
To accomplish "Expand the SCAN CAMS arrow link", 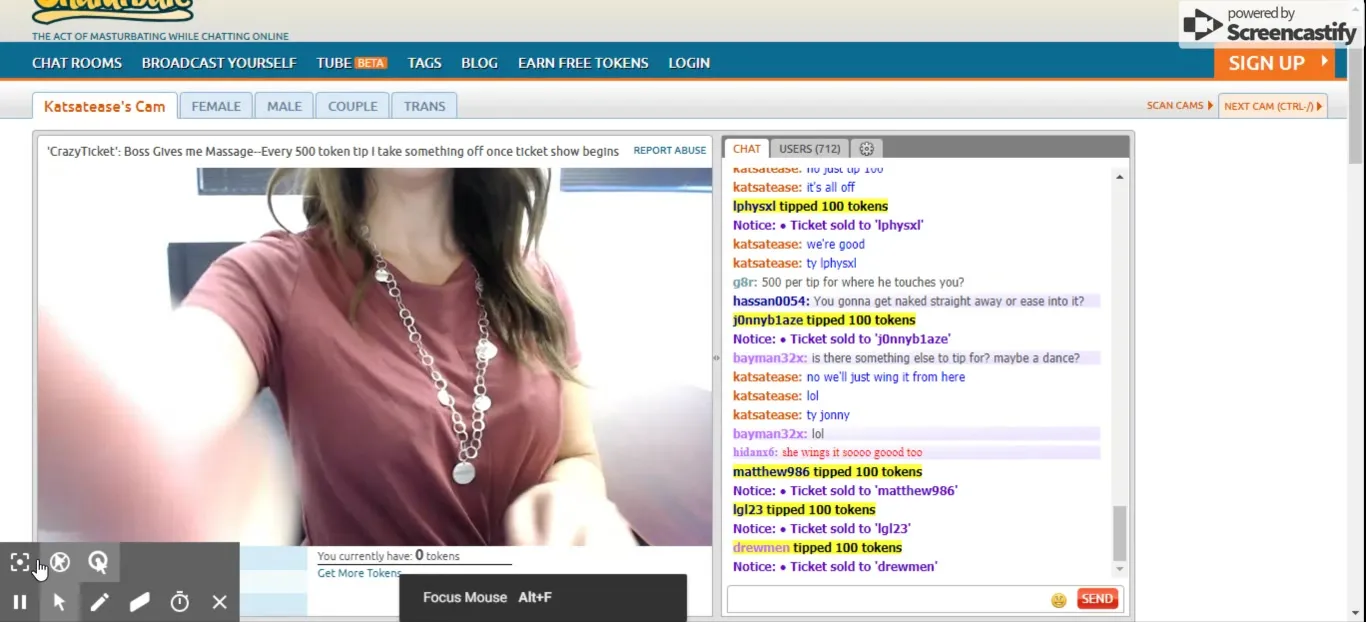I will click(x=1180, y=106).
